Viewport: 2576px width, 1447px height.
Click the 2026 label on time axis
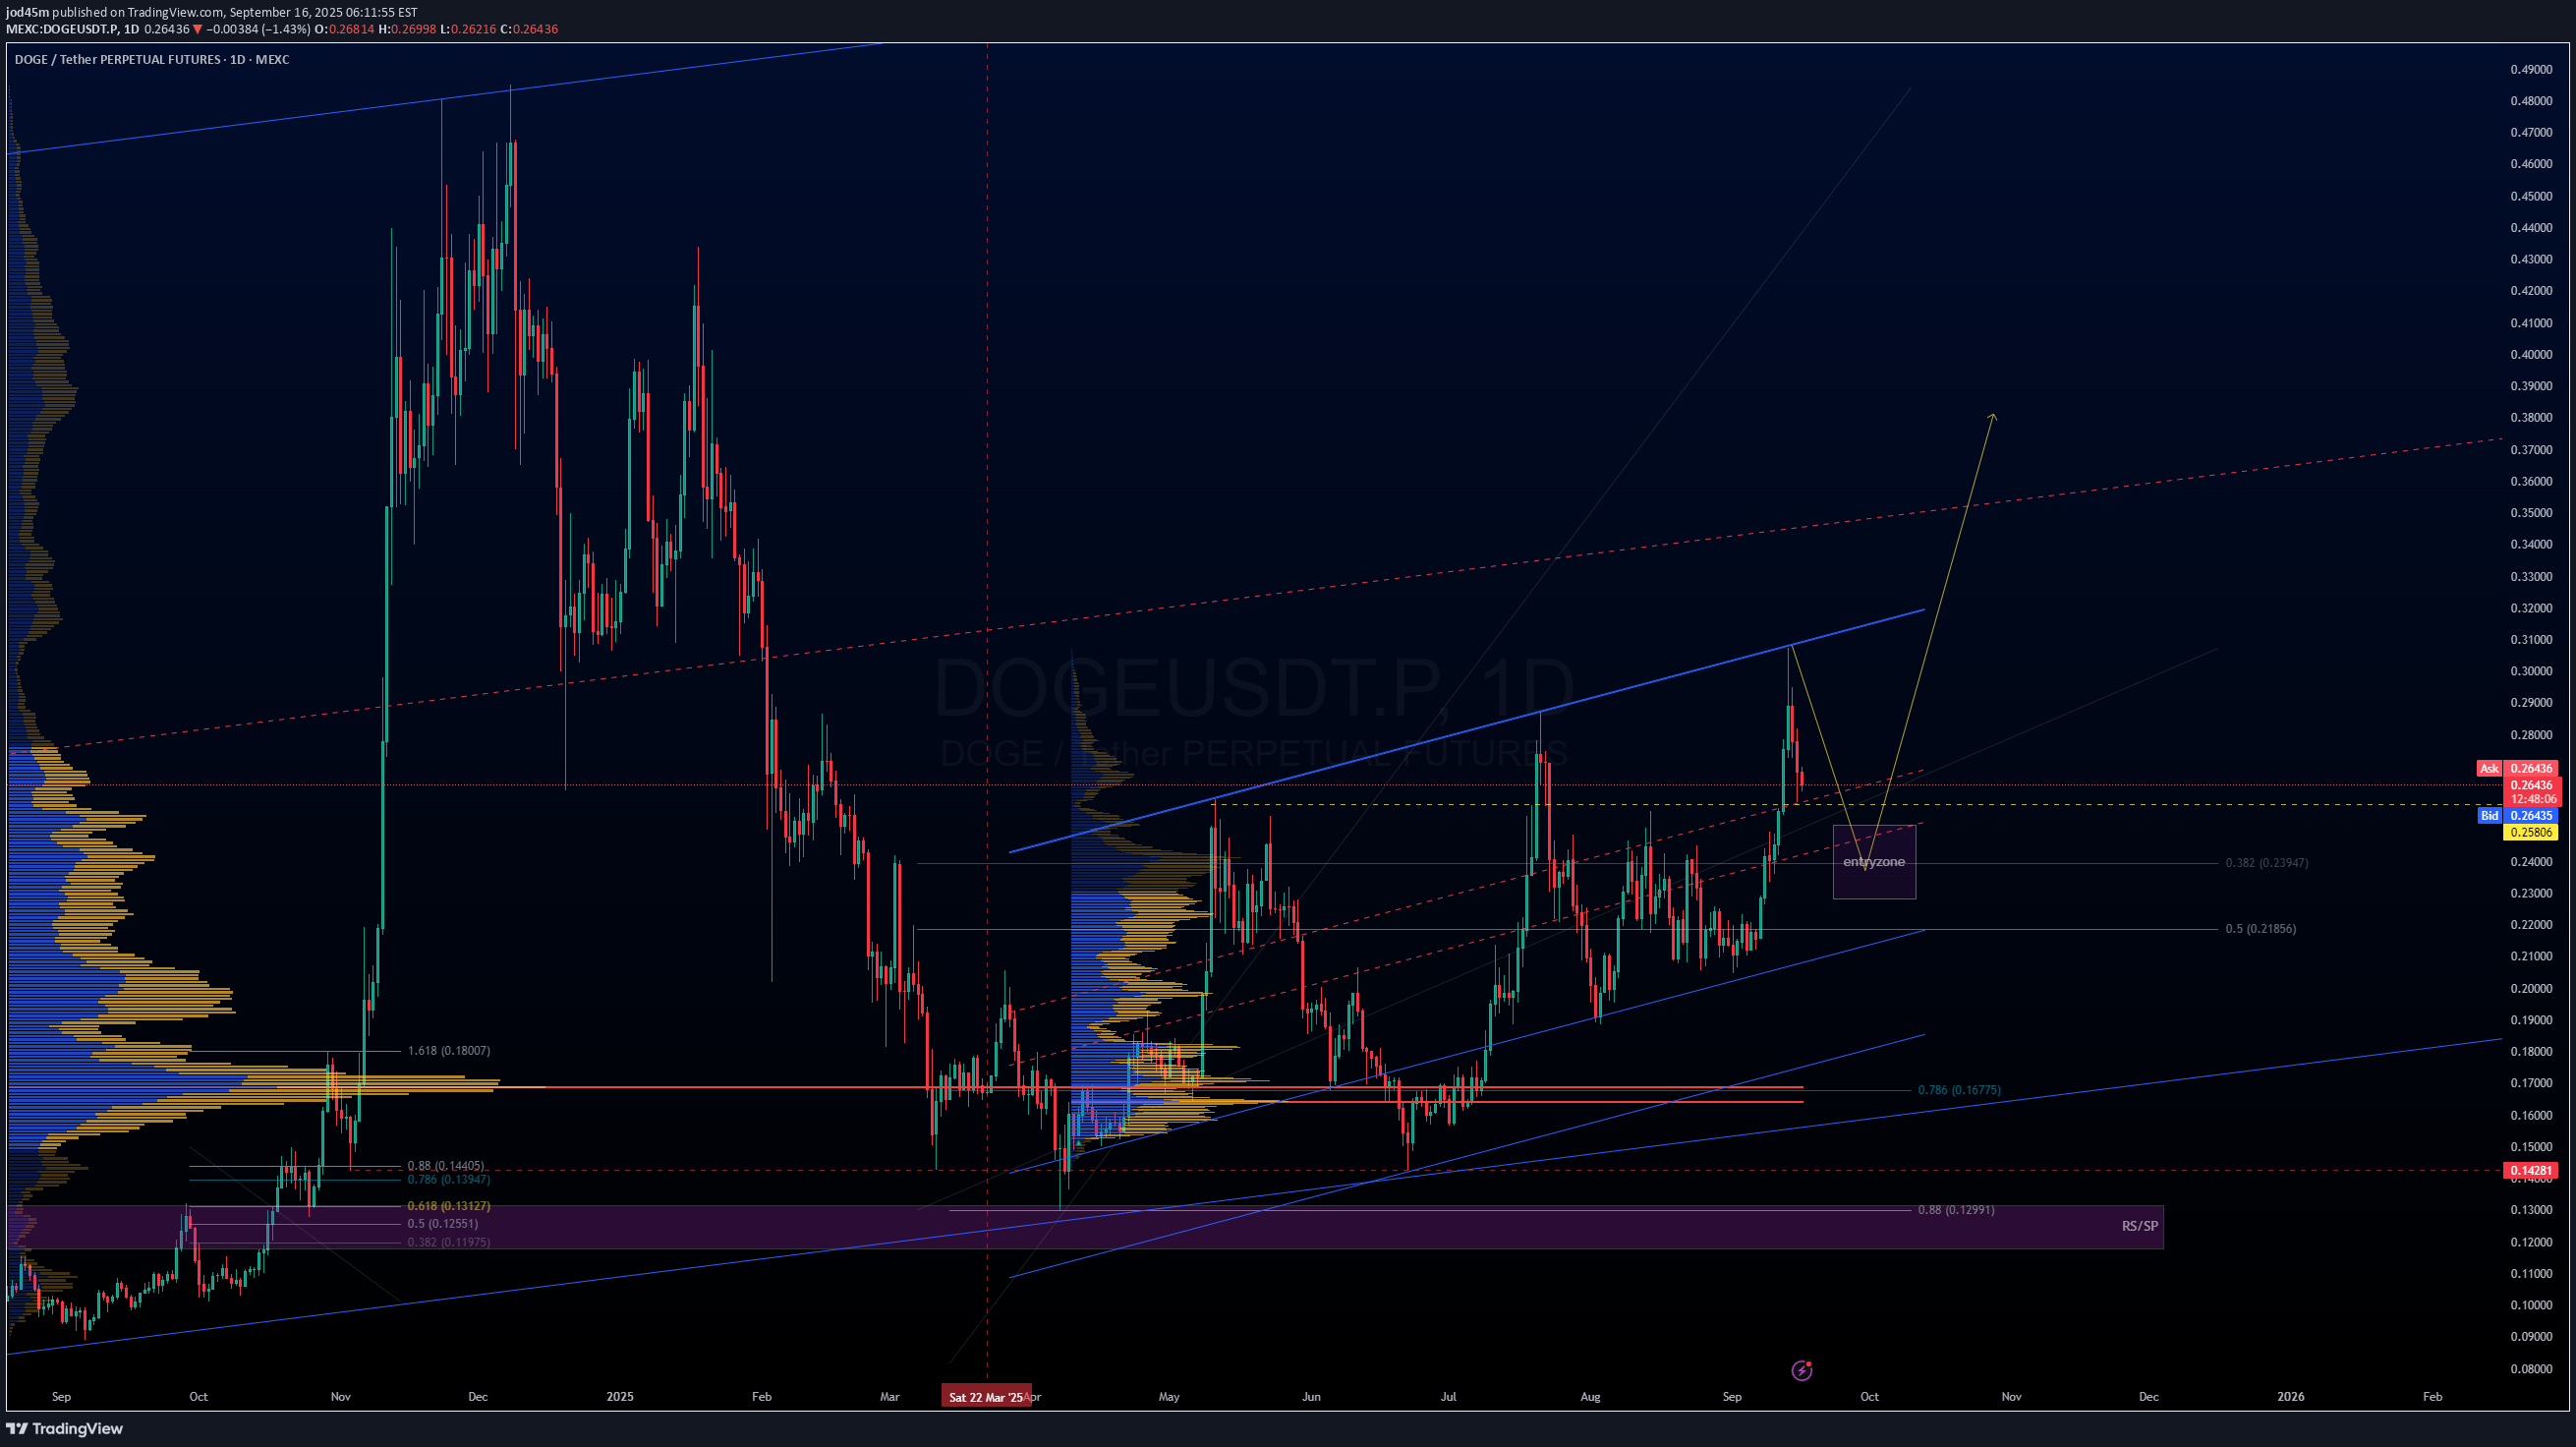2290,1397
